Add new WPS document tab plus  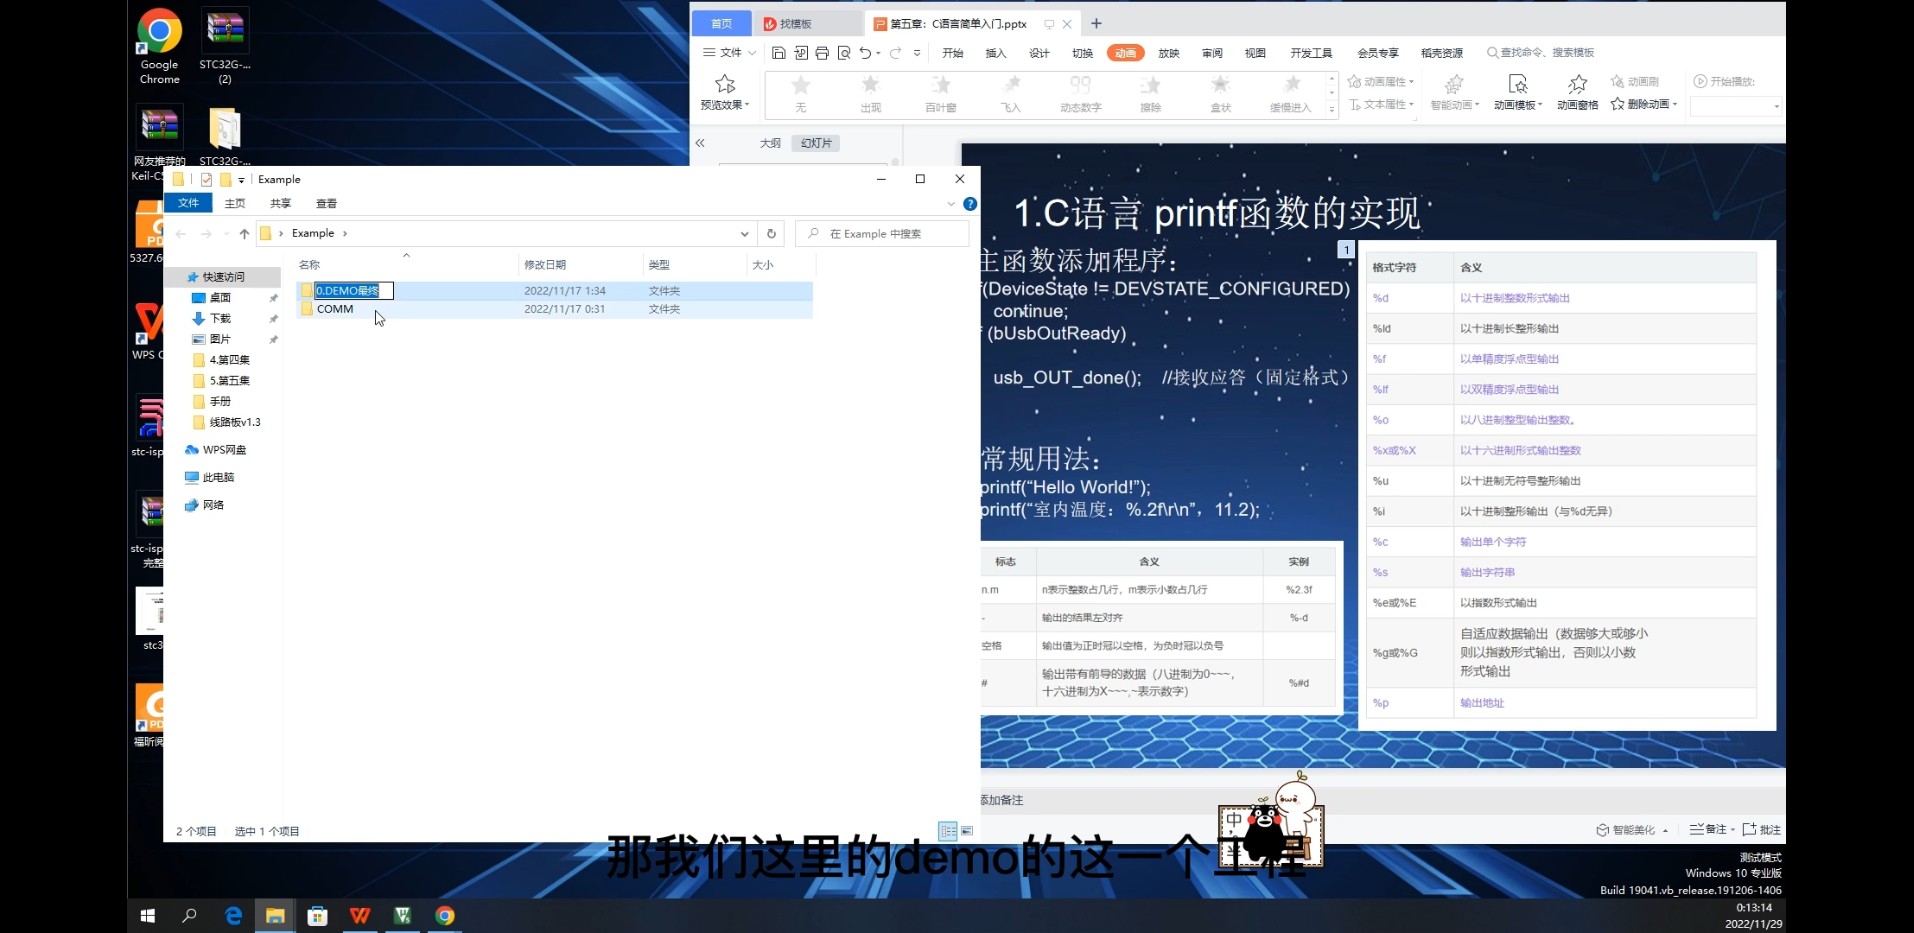tap(1096, 23)
